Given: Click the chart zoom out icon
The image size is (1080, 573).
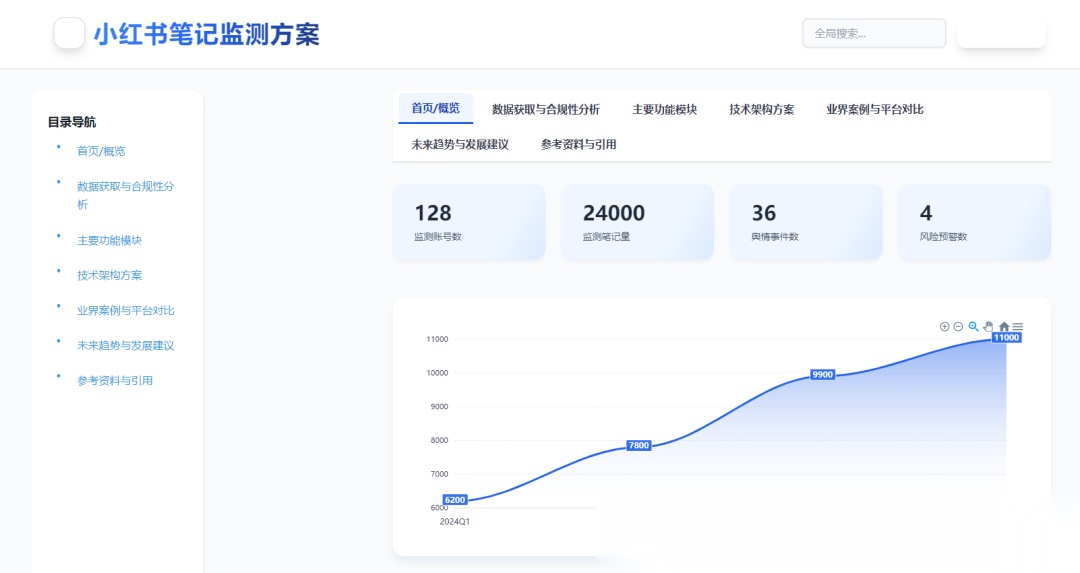Looking at the screenshot, I should click(958, 326).
